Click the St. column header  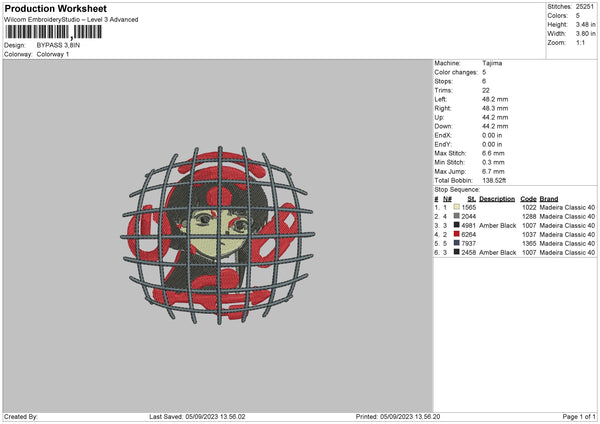pos(471,199)
